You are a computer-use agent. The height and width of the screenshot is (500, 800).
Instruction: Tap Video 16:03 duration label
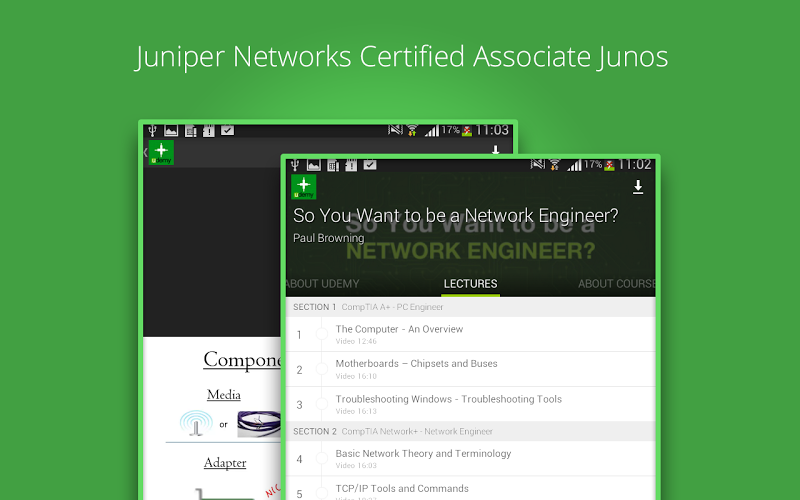[356, 465]
